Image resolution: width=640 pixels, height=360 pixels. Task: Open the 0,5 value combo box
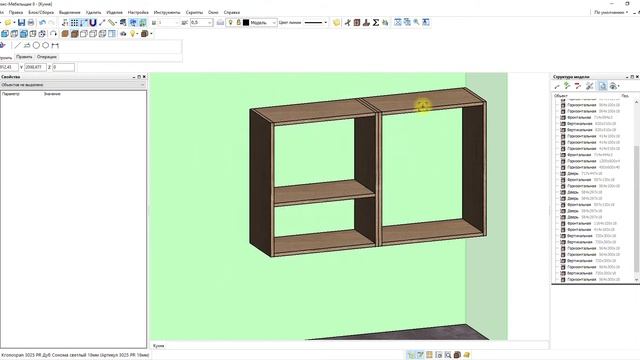(x=201, y=23)
